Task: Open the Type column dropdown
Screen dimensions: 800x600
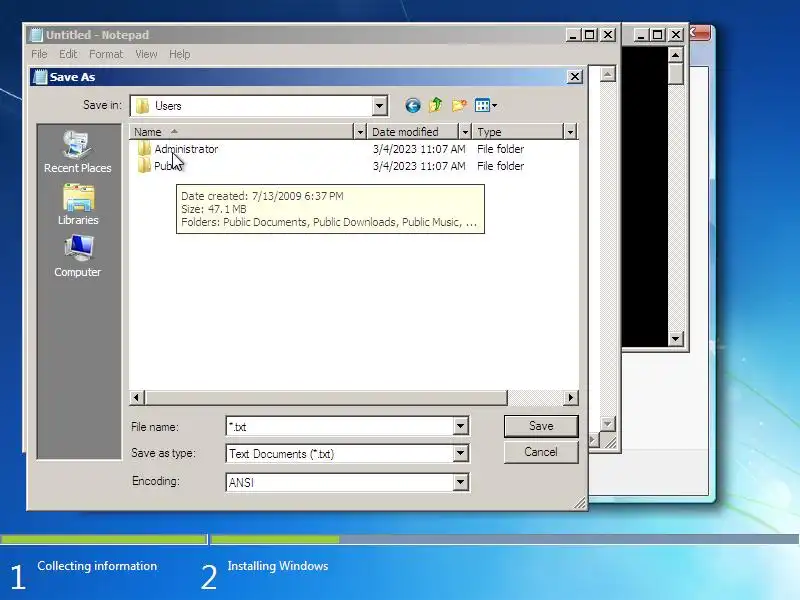Action: 570,132
